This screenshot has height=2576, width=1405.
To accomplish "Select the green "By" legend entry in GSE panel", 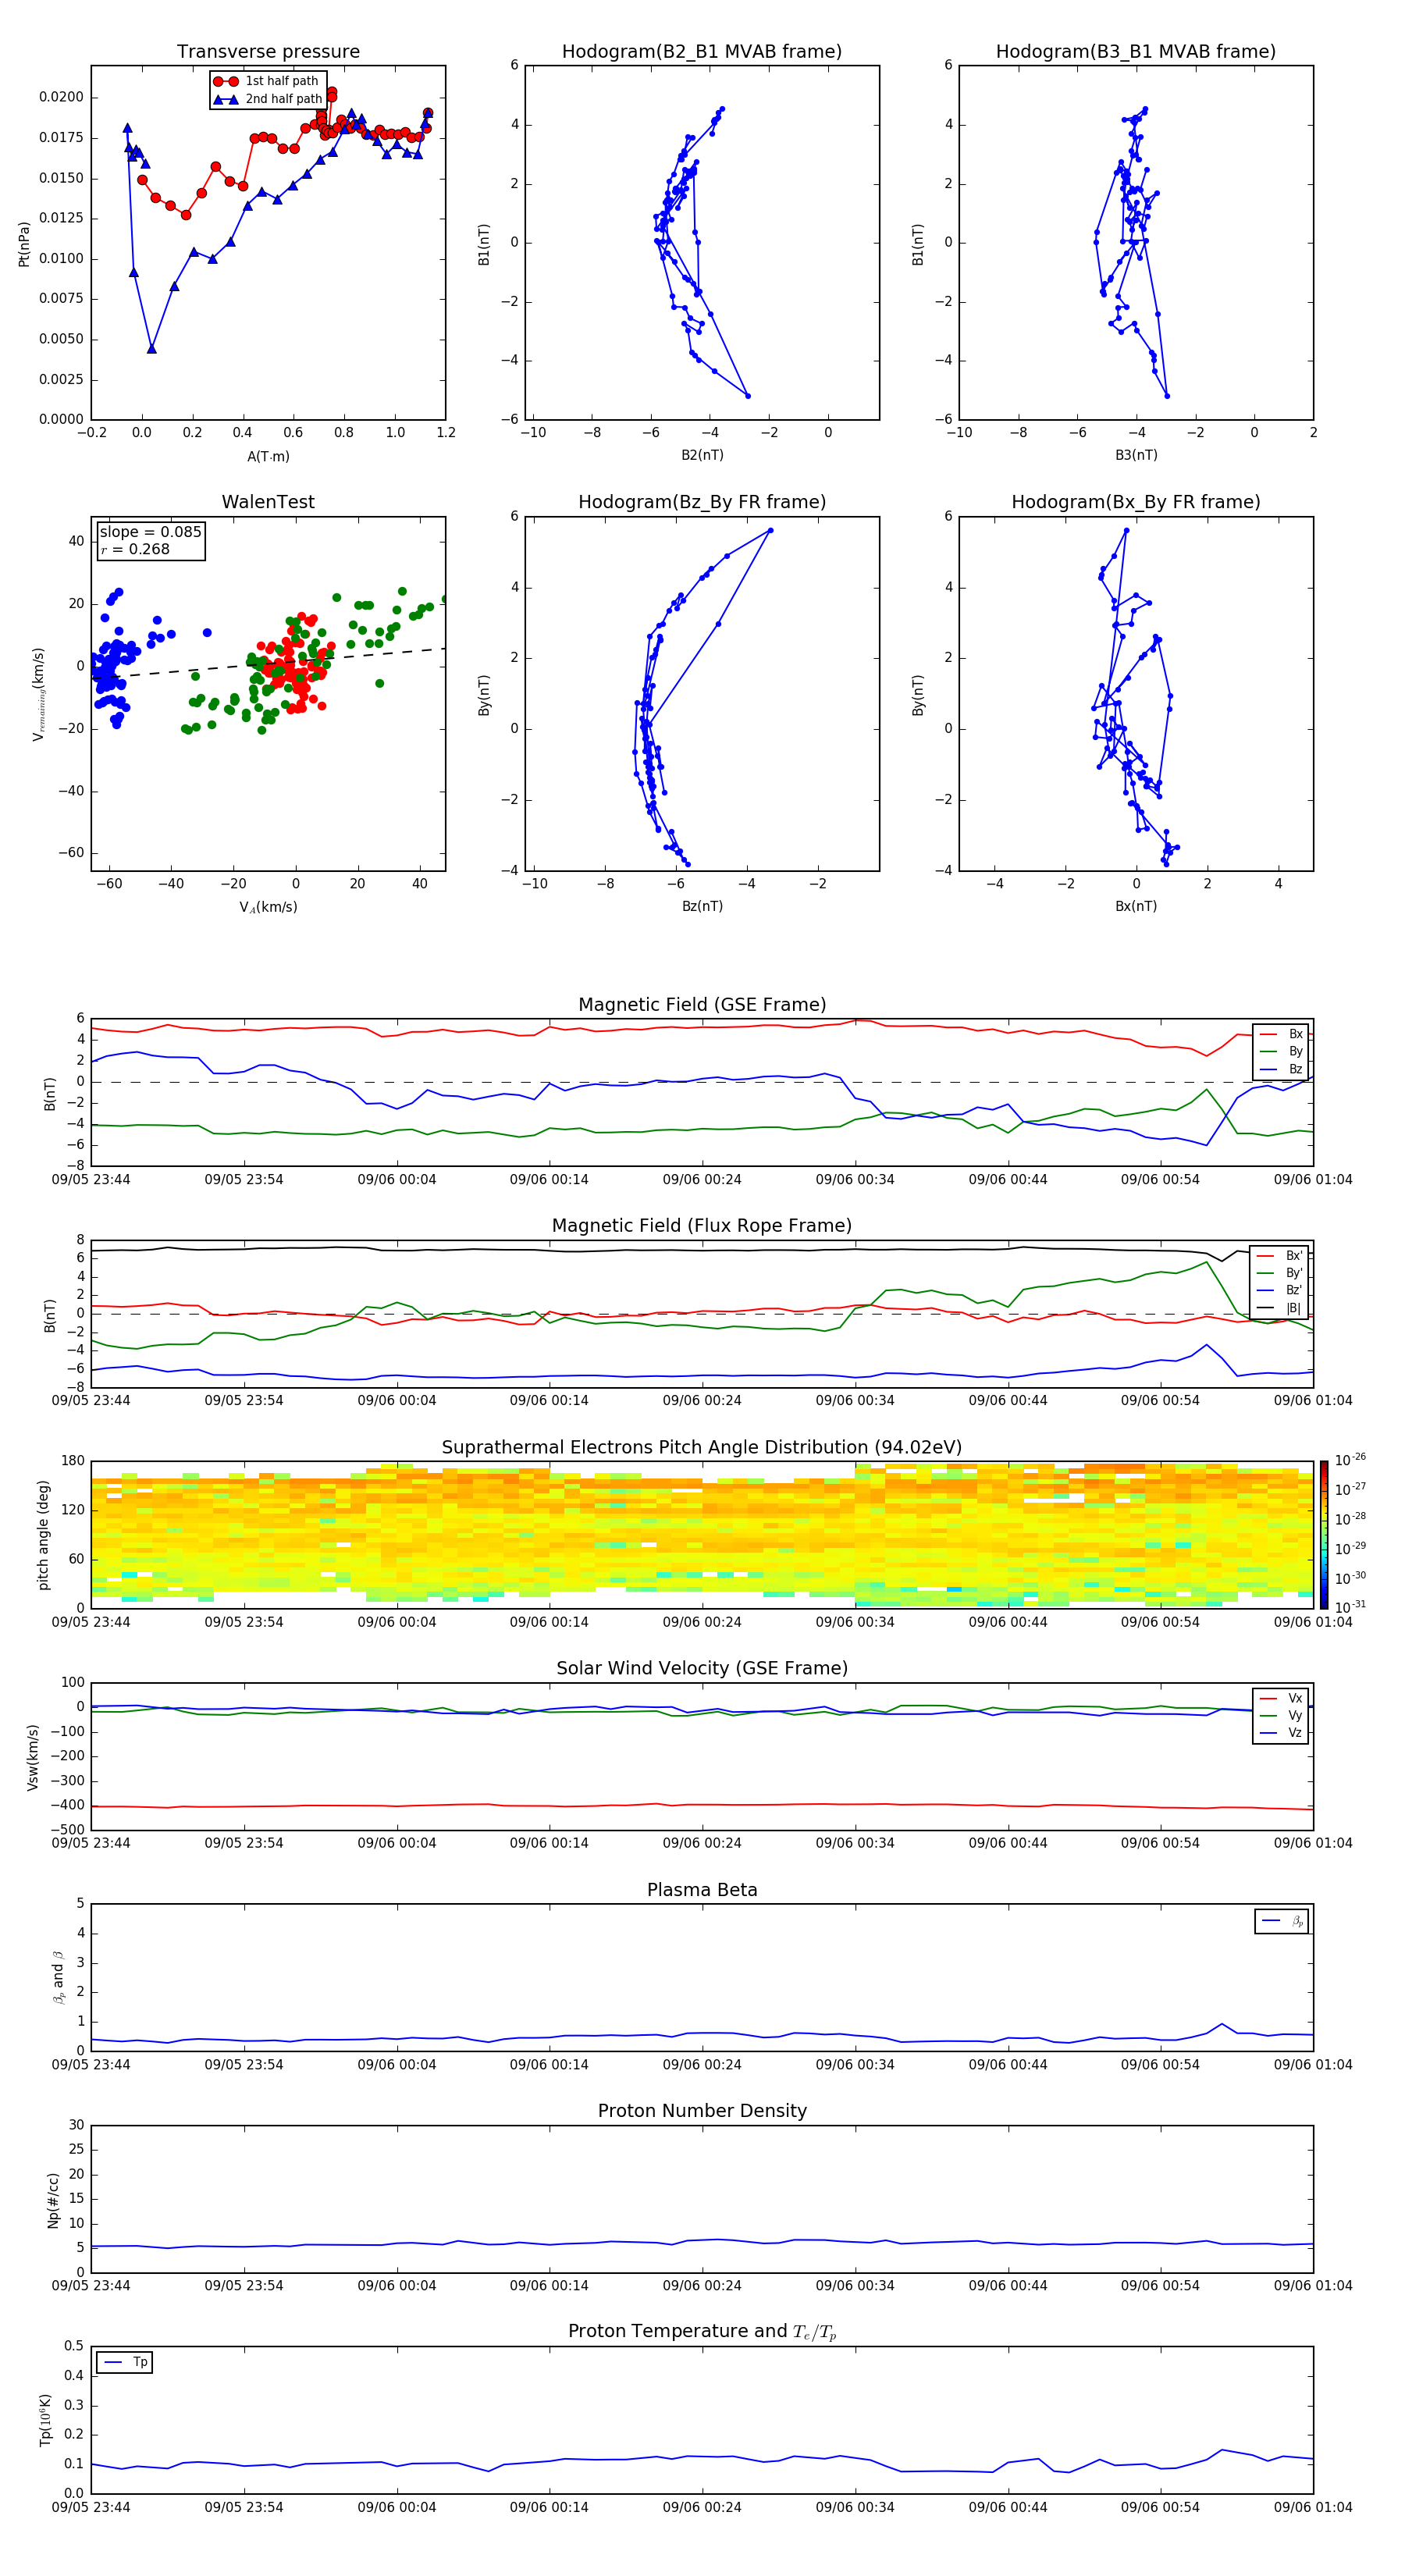I will pyautogui.click(x=1281, y=1051).
